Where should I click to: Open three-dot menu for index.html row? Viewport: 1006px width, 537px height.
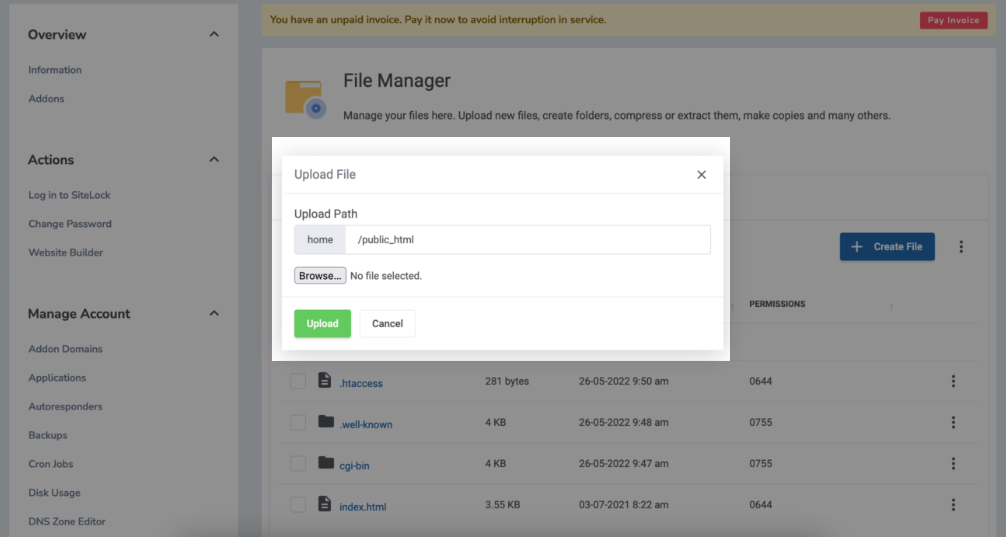[953, 505]
